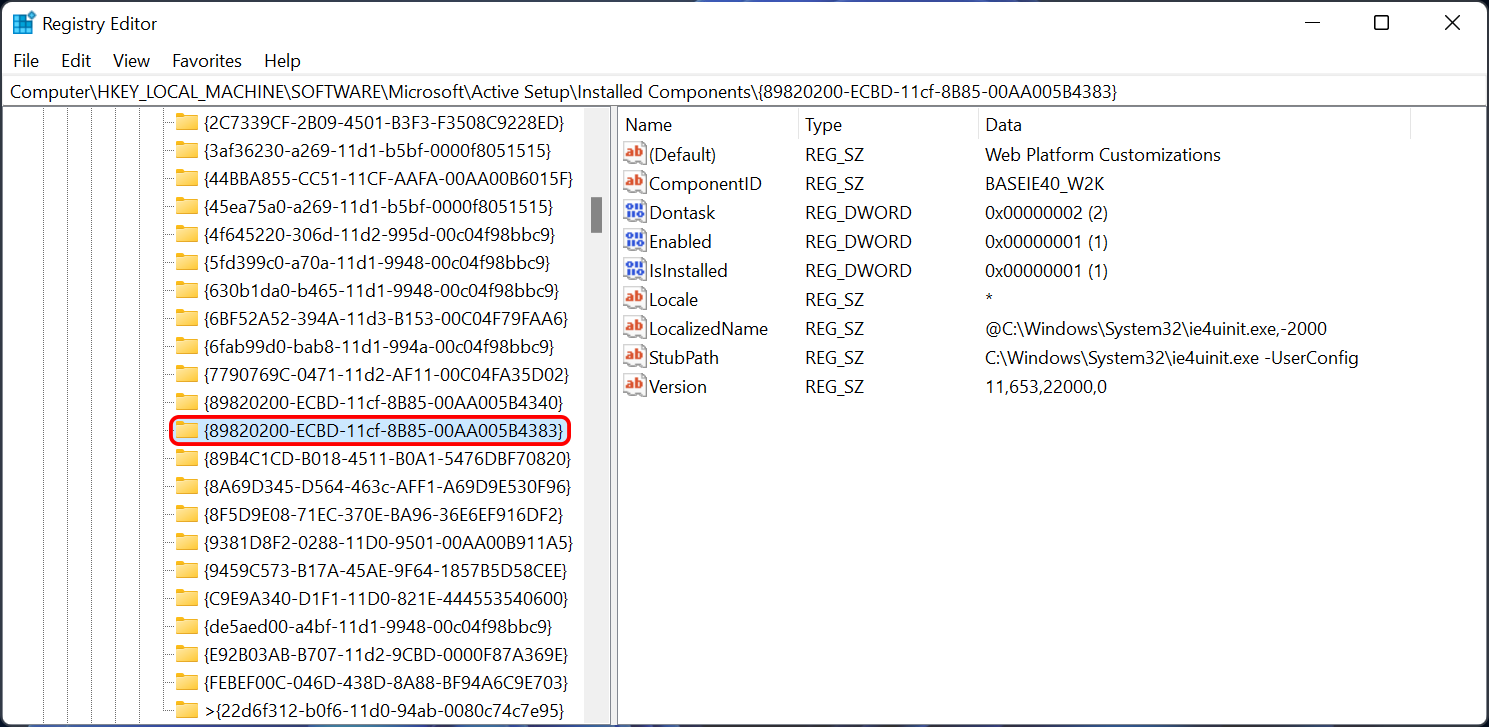Click data 'Web Platform Customizations'
This screenshot has height=727, width=1489.
point(1103,155)
